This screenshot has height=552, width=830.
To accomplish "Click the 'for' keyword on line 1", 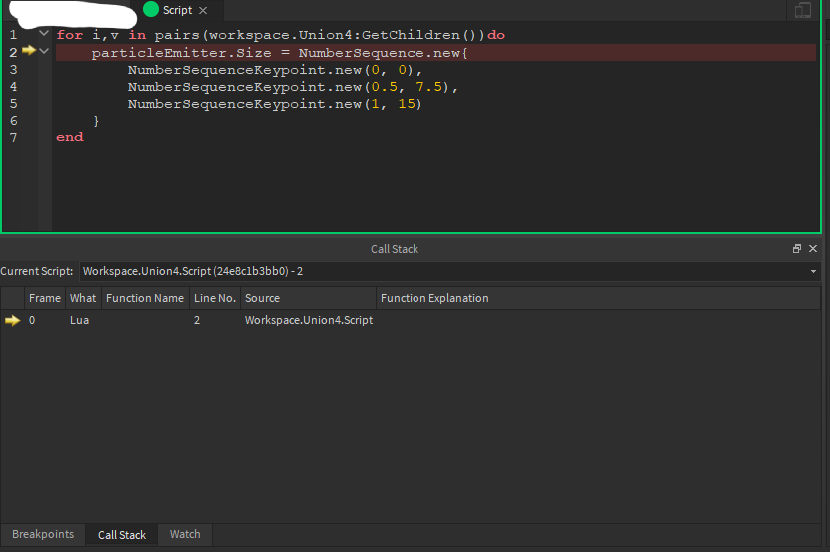I will 69,35.
